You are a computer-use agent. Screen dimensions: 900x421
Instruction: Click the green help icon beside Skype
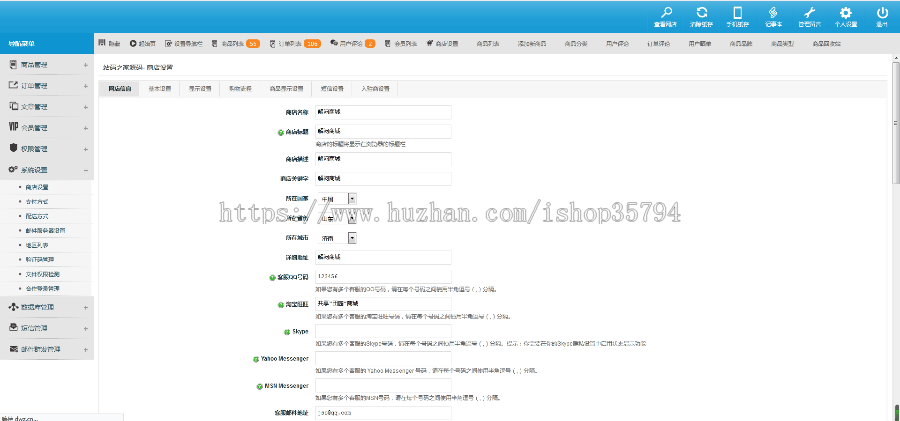(x=286, y=332)
